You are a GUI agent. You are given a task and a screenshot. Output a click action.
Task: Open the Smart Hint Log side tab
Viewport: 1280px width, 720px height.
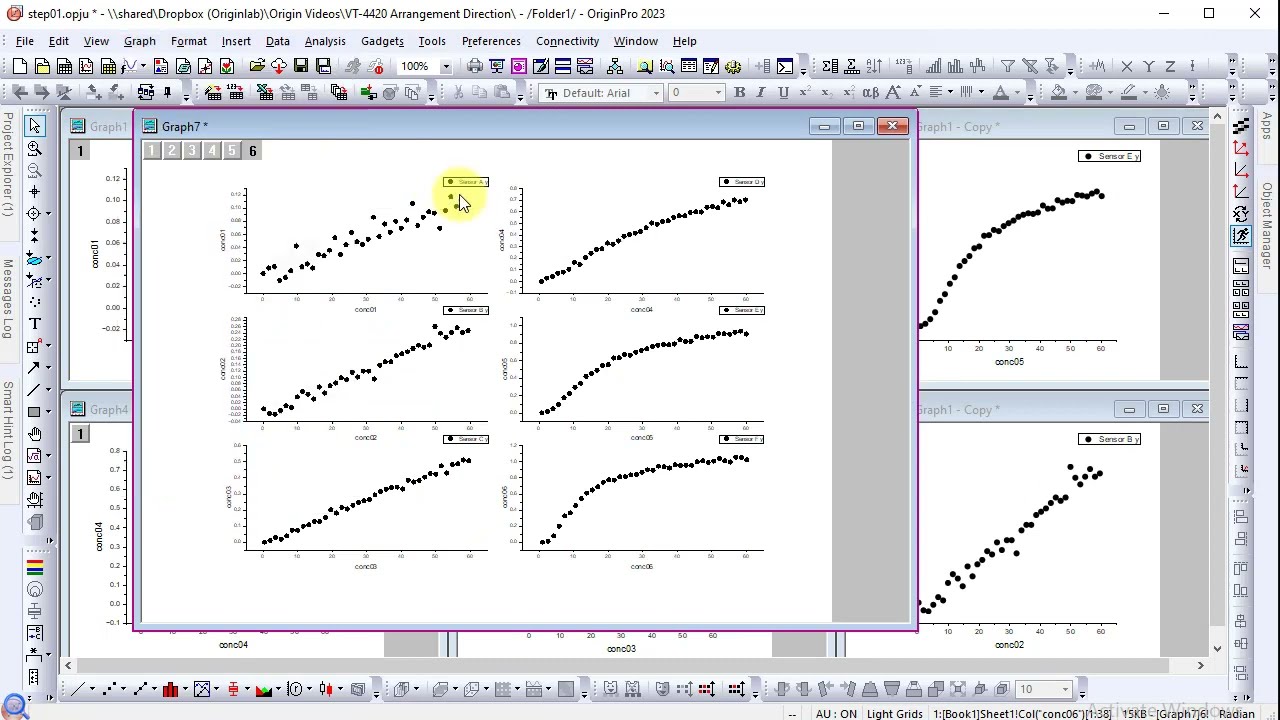tap(8, 430)
